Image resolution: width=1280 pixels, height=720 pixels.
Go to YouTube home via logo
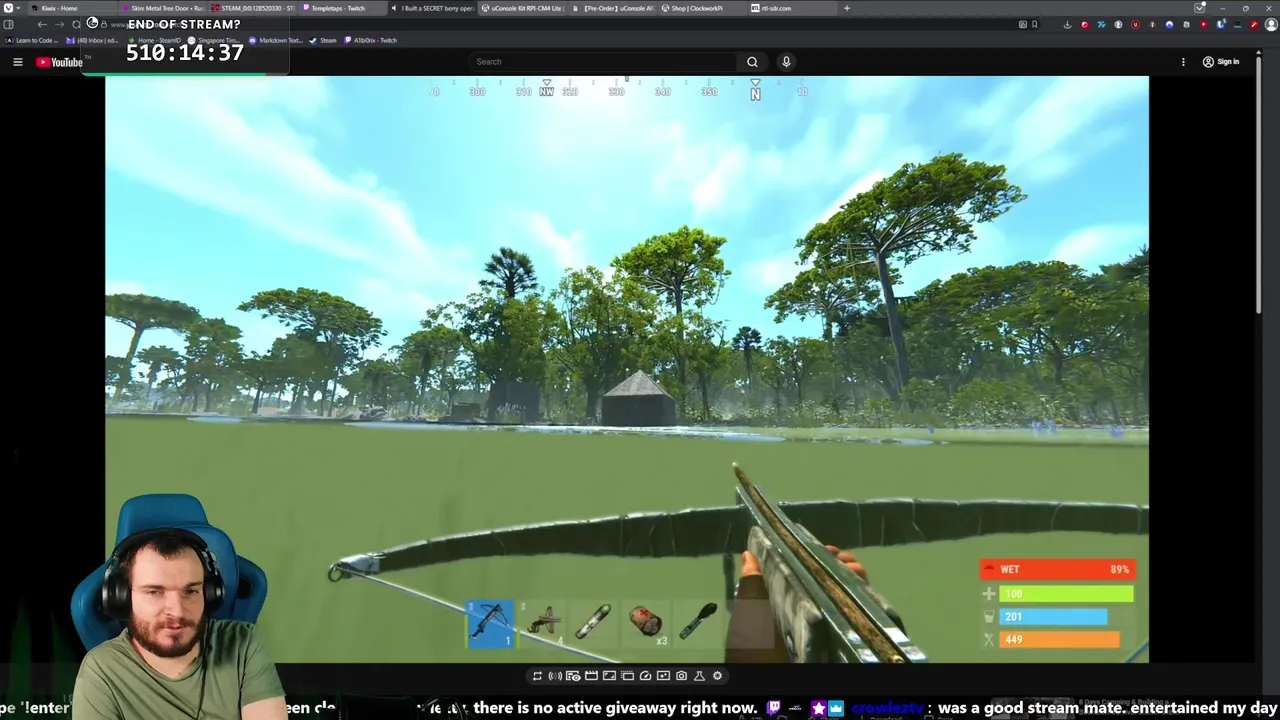tap(59, 62)
